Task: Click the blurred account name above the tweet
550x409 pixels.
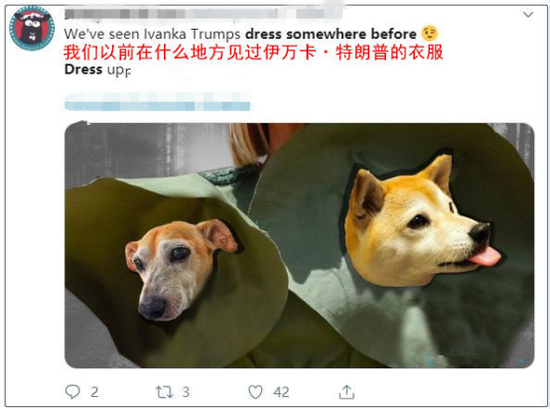Action: 203,14
